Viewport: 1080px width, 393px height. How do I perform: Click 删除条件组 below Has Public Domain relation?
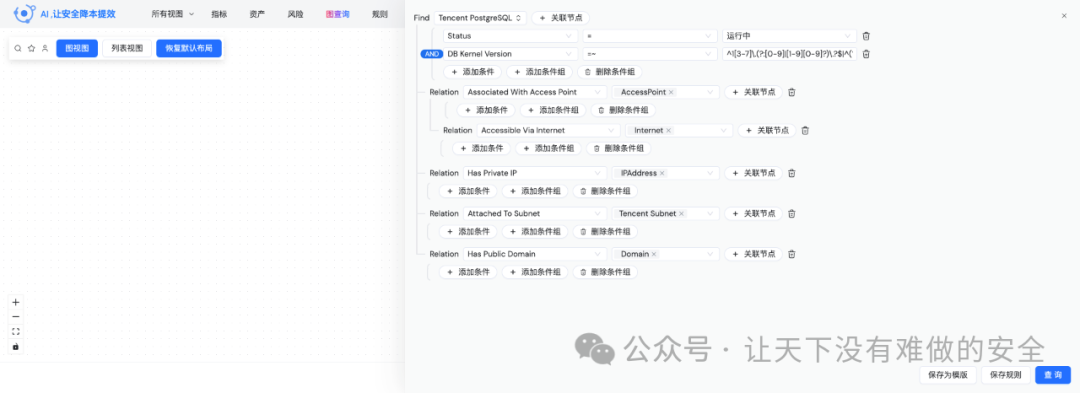(605, 272)
